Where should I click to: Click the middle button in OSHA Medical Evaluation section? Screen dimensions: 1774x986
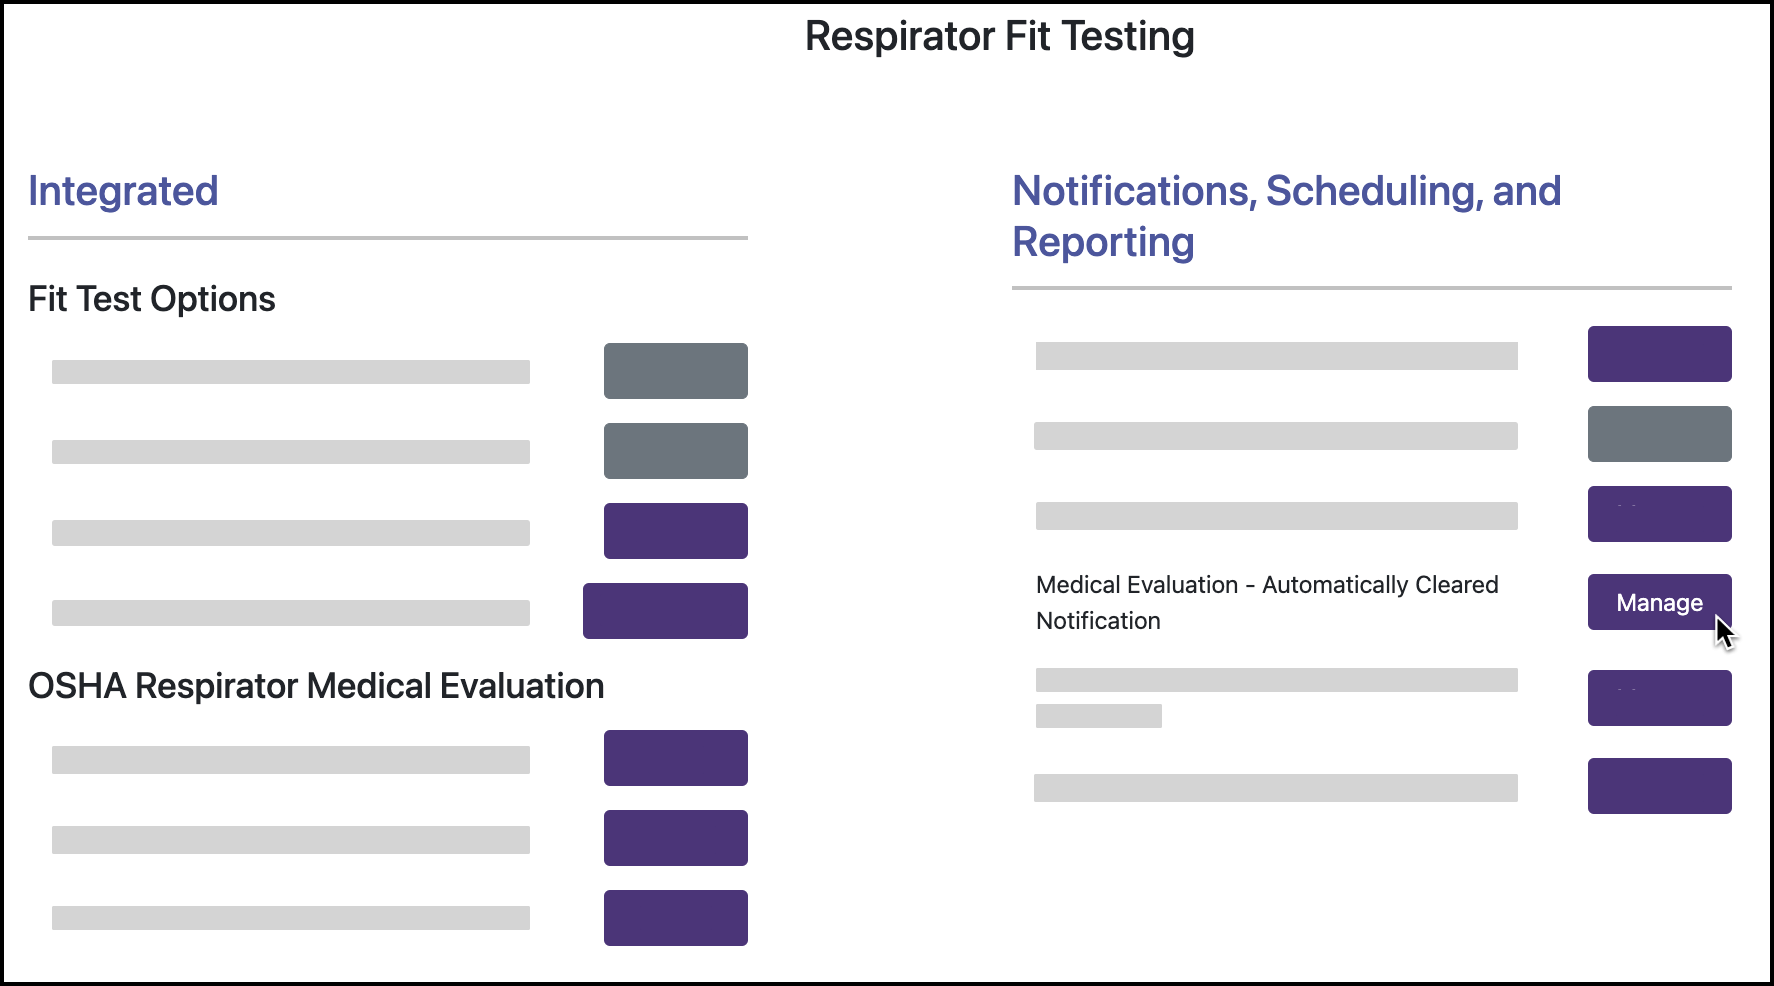[x=675, y=838]
